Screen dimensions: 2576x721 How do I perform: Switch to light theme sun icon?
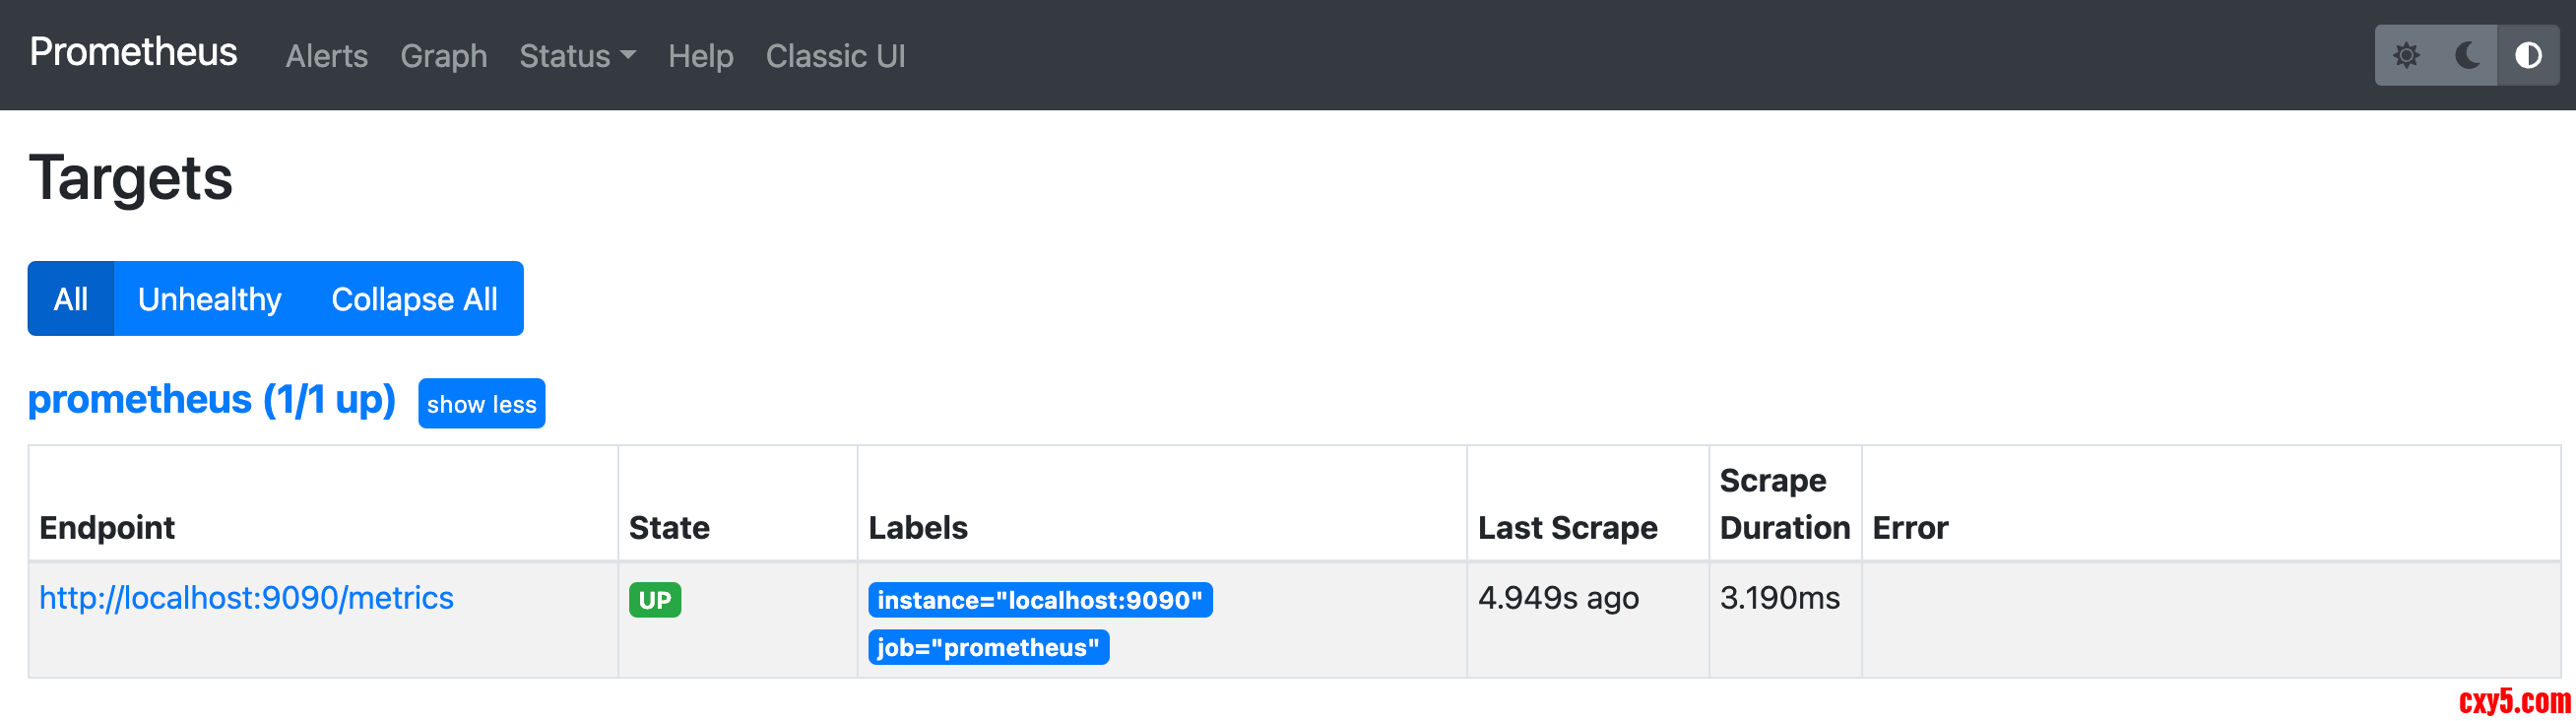pos(2406,55)
